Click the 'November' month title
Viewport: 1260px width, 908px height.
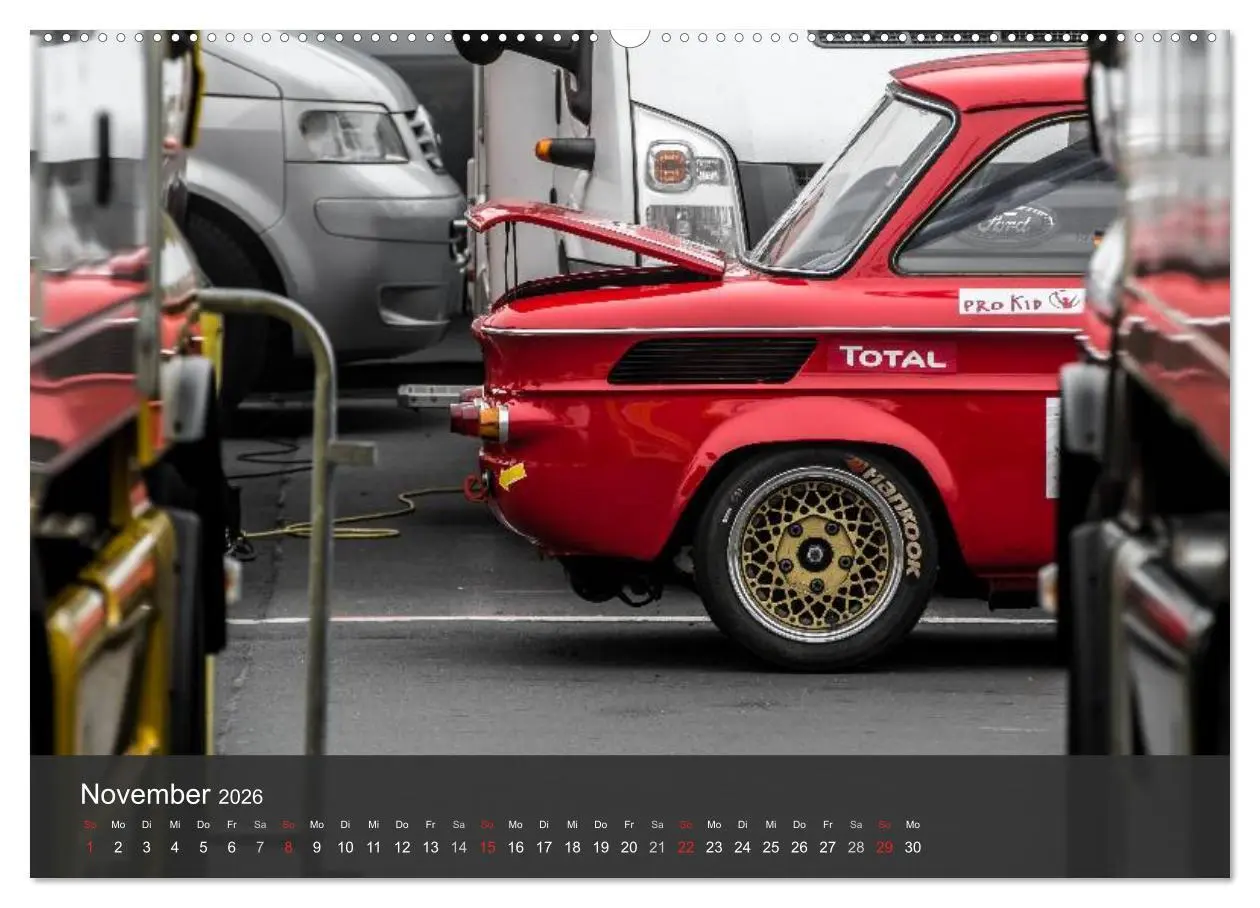tap(145, 795)
